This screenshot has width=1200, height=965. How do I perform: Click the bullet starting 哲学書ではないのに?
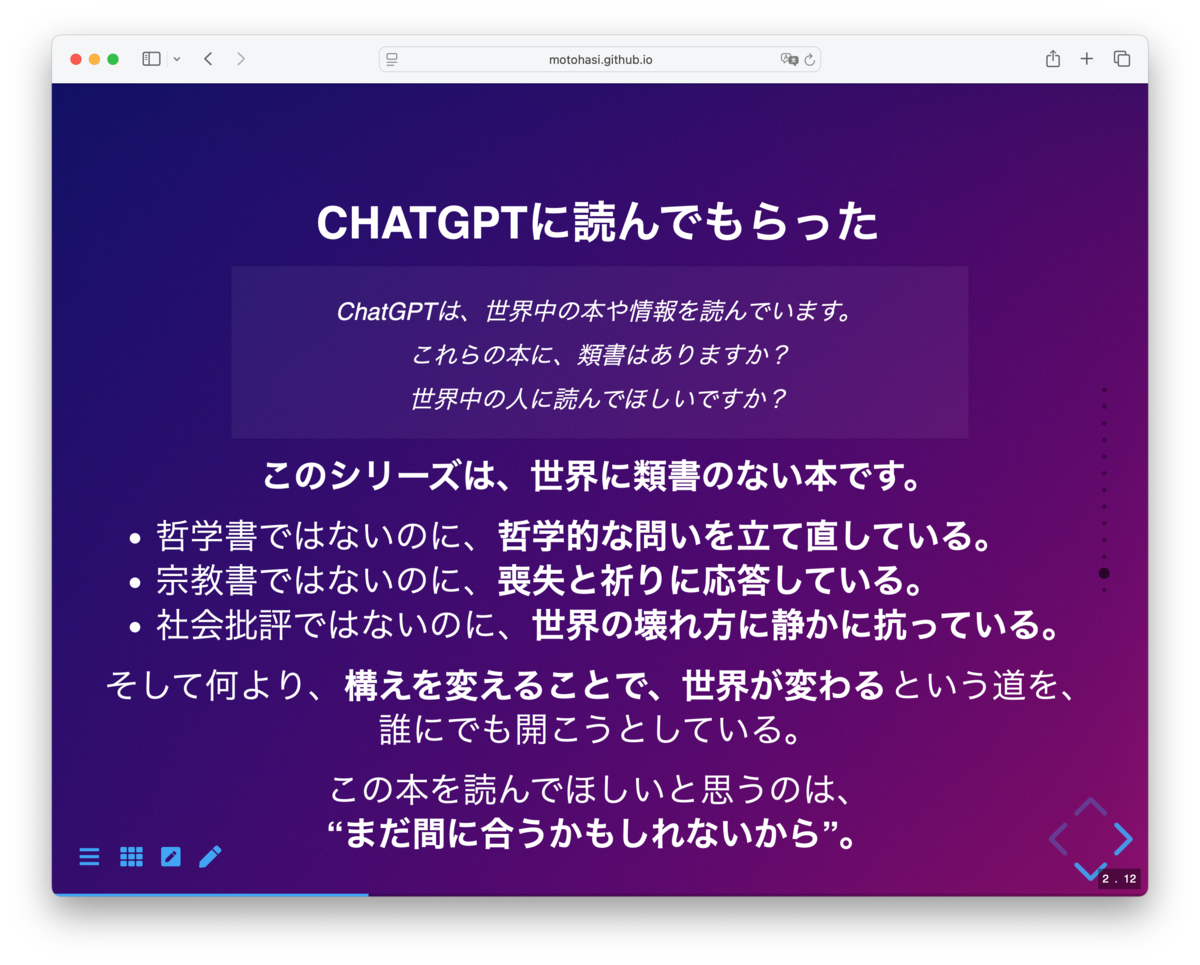[575, 537]
